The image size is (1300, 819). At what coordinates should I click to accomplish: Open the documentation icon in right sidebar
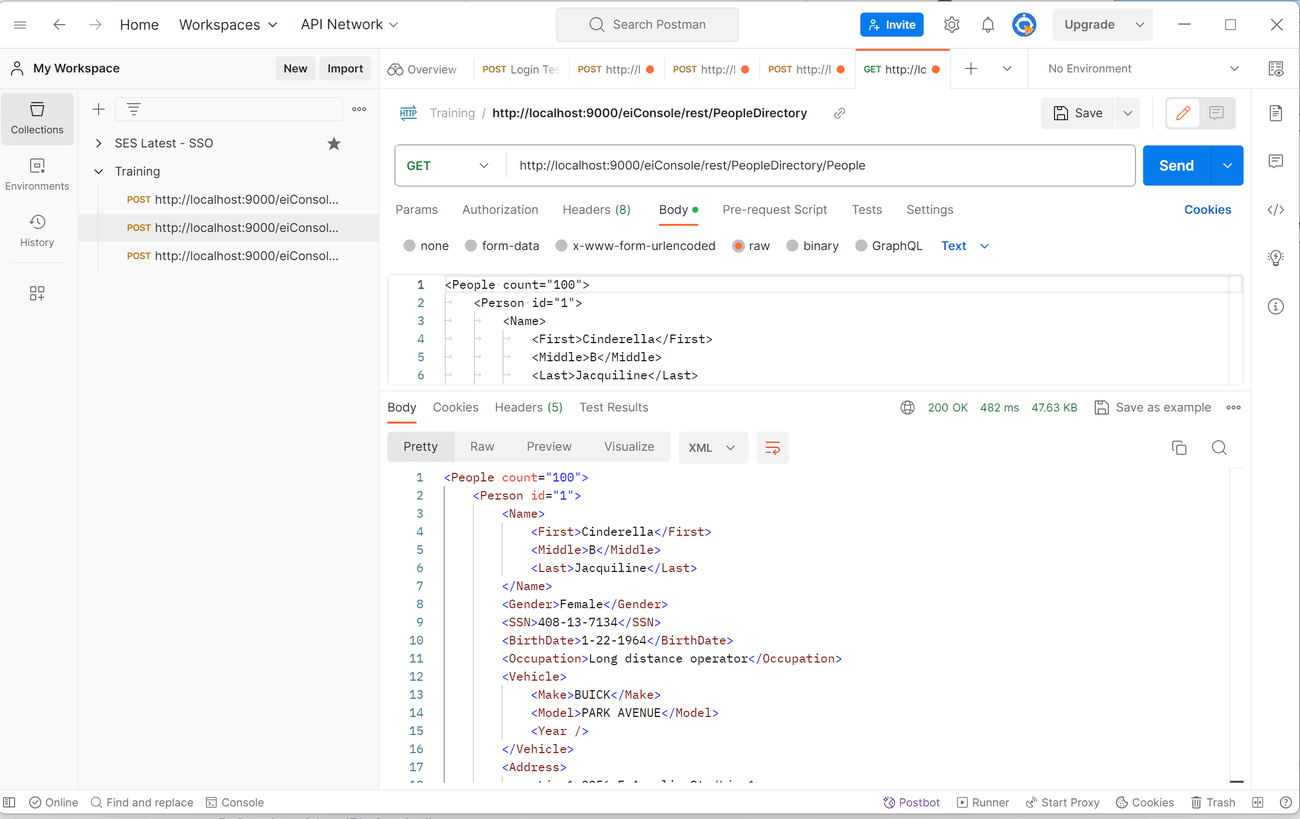(x=1276, y=113)
